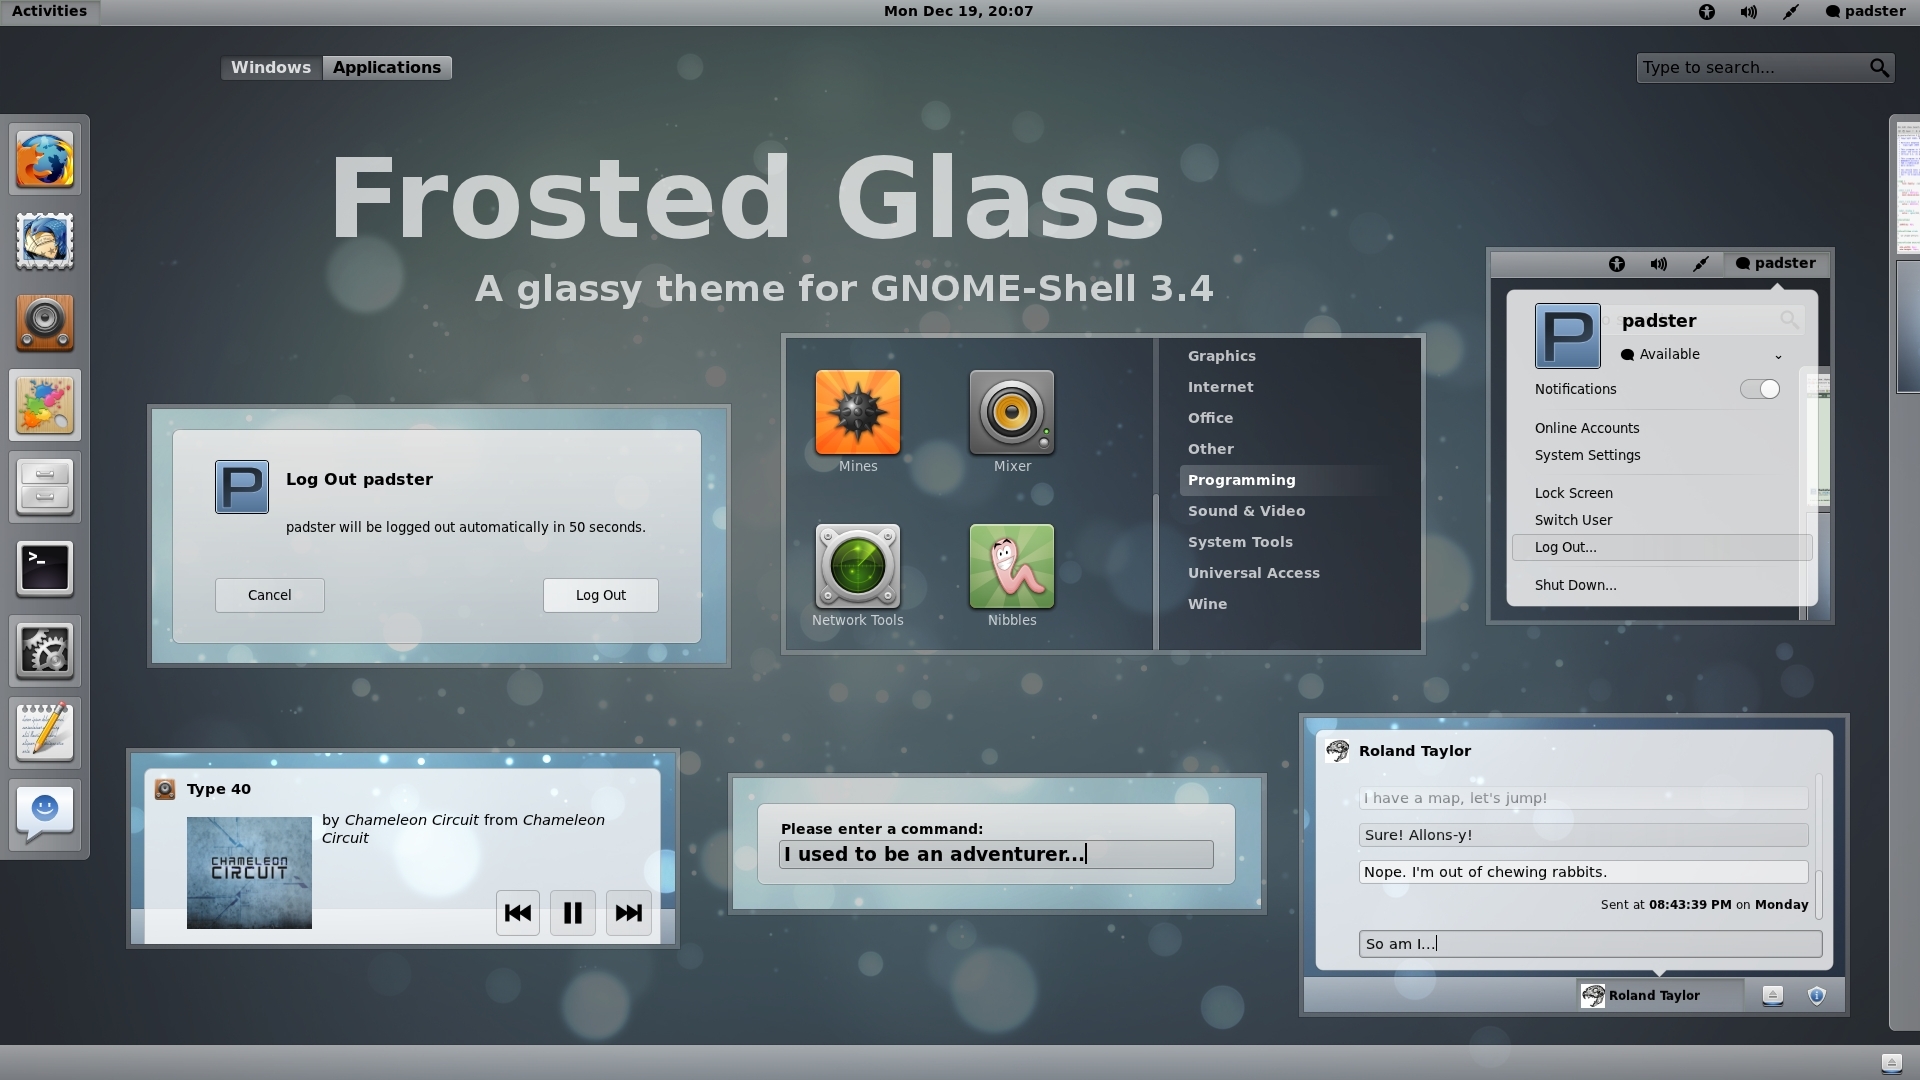
Task: Open the volume icon in top bar
Action: click(1748, 12)
